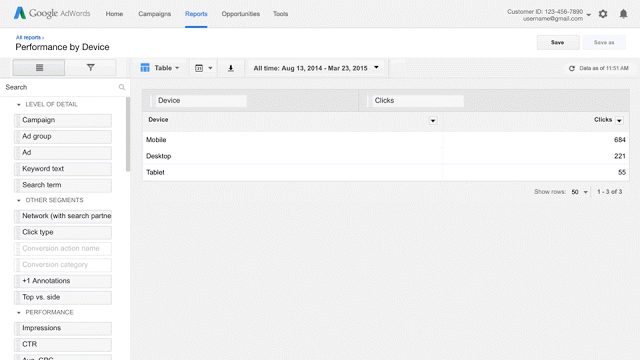Viewport: 640px width, 360px height.
Task: Open the calendar schedule icon menu
Action: click(x=203, y=68)
